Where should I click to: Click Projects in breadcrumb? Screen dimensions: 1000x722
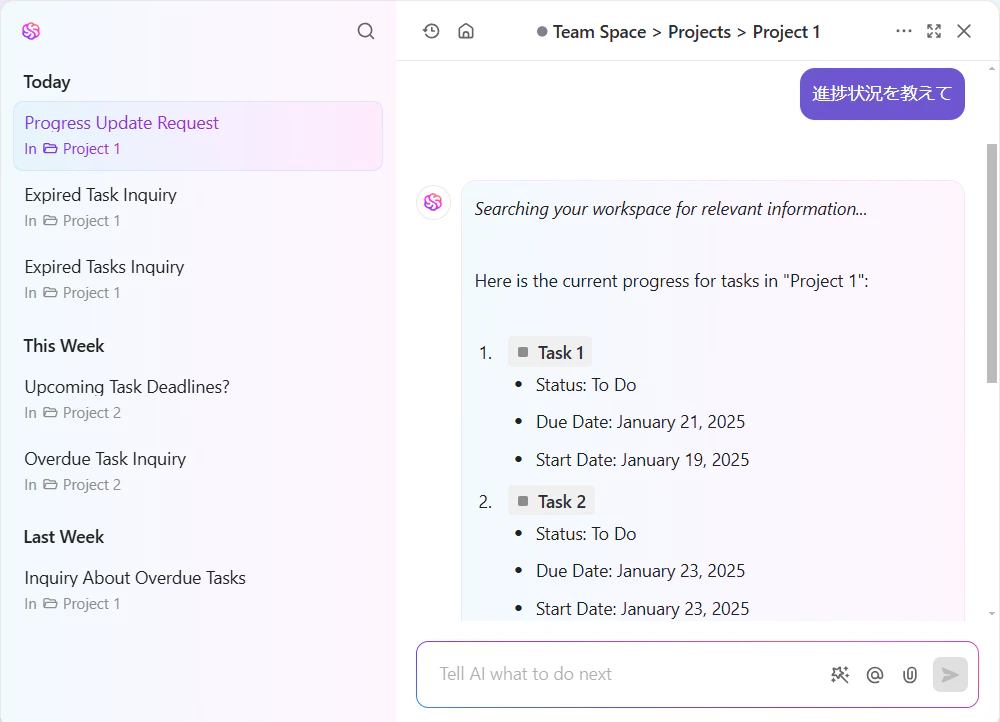coord(699,32)
